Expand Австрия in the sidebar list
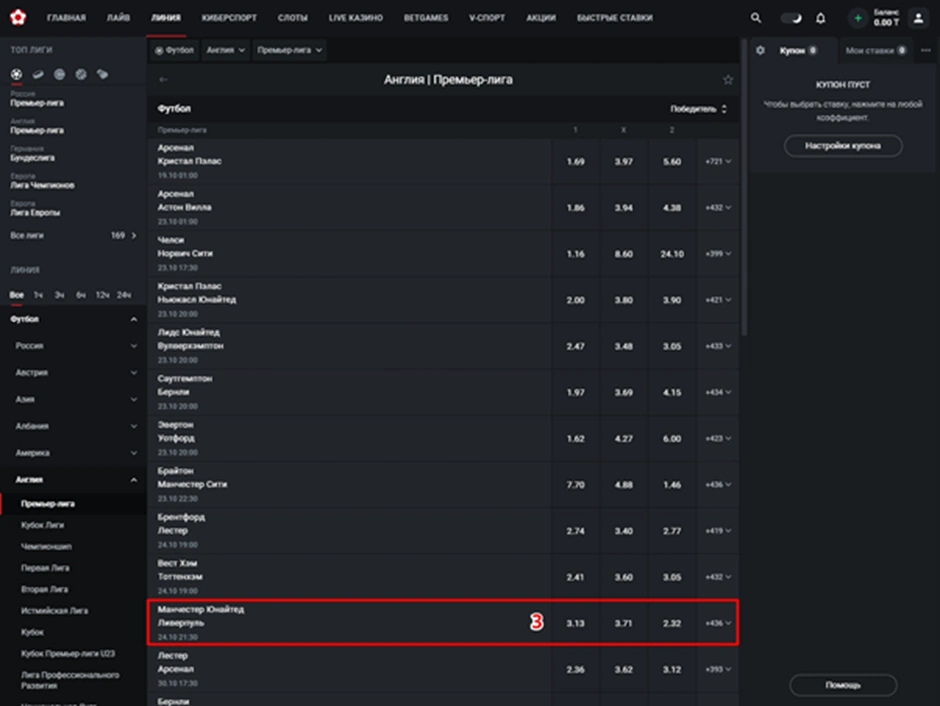The image size is (940, 706). pyautogui.click(x=134, y=373)
